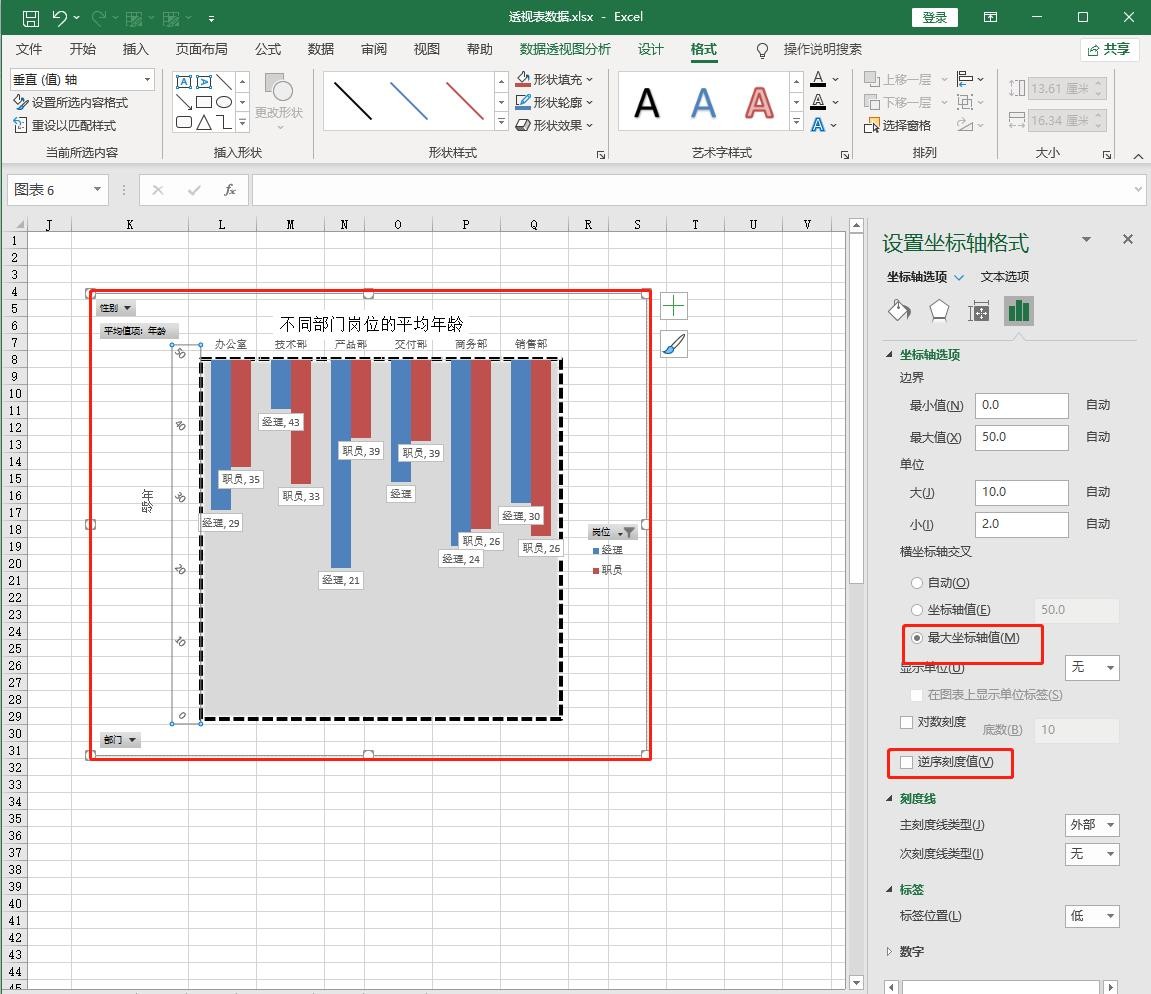Open the Effects pentagon icon tab
This screenshot has height=994, width=1151.
pos(938,311)
